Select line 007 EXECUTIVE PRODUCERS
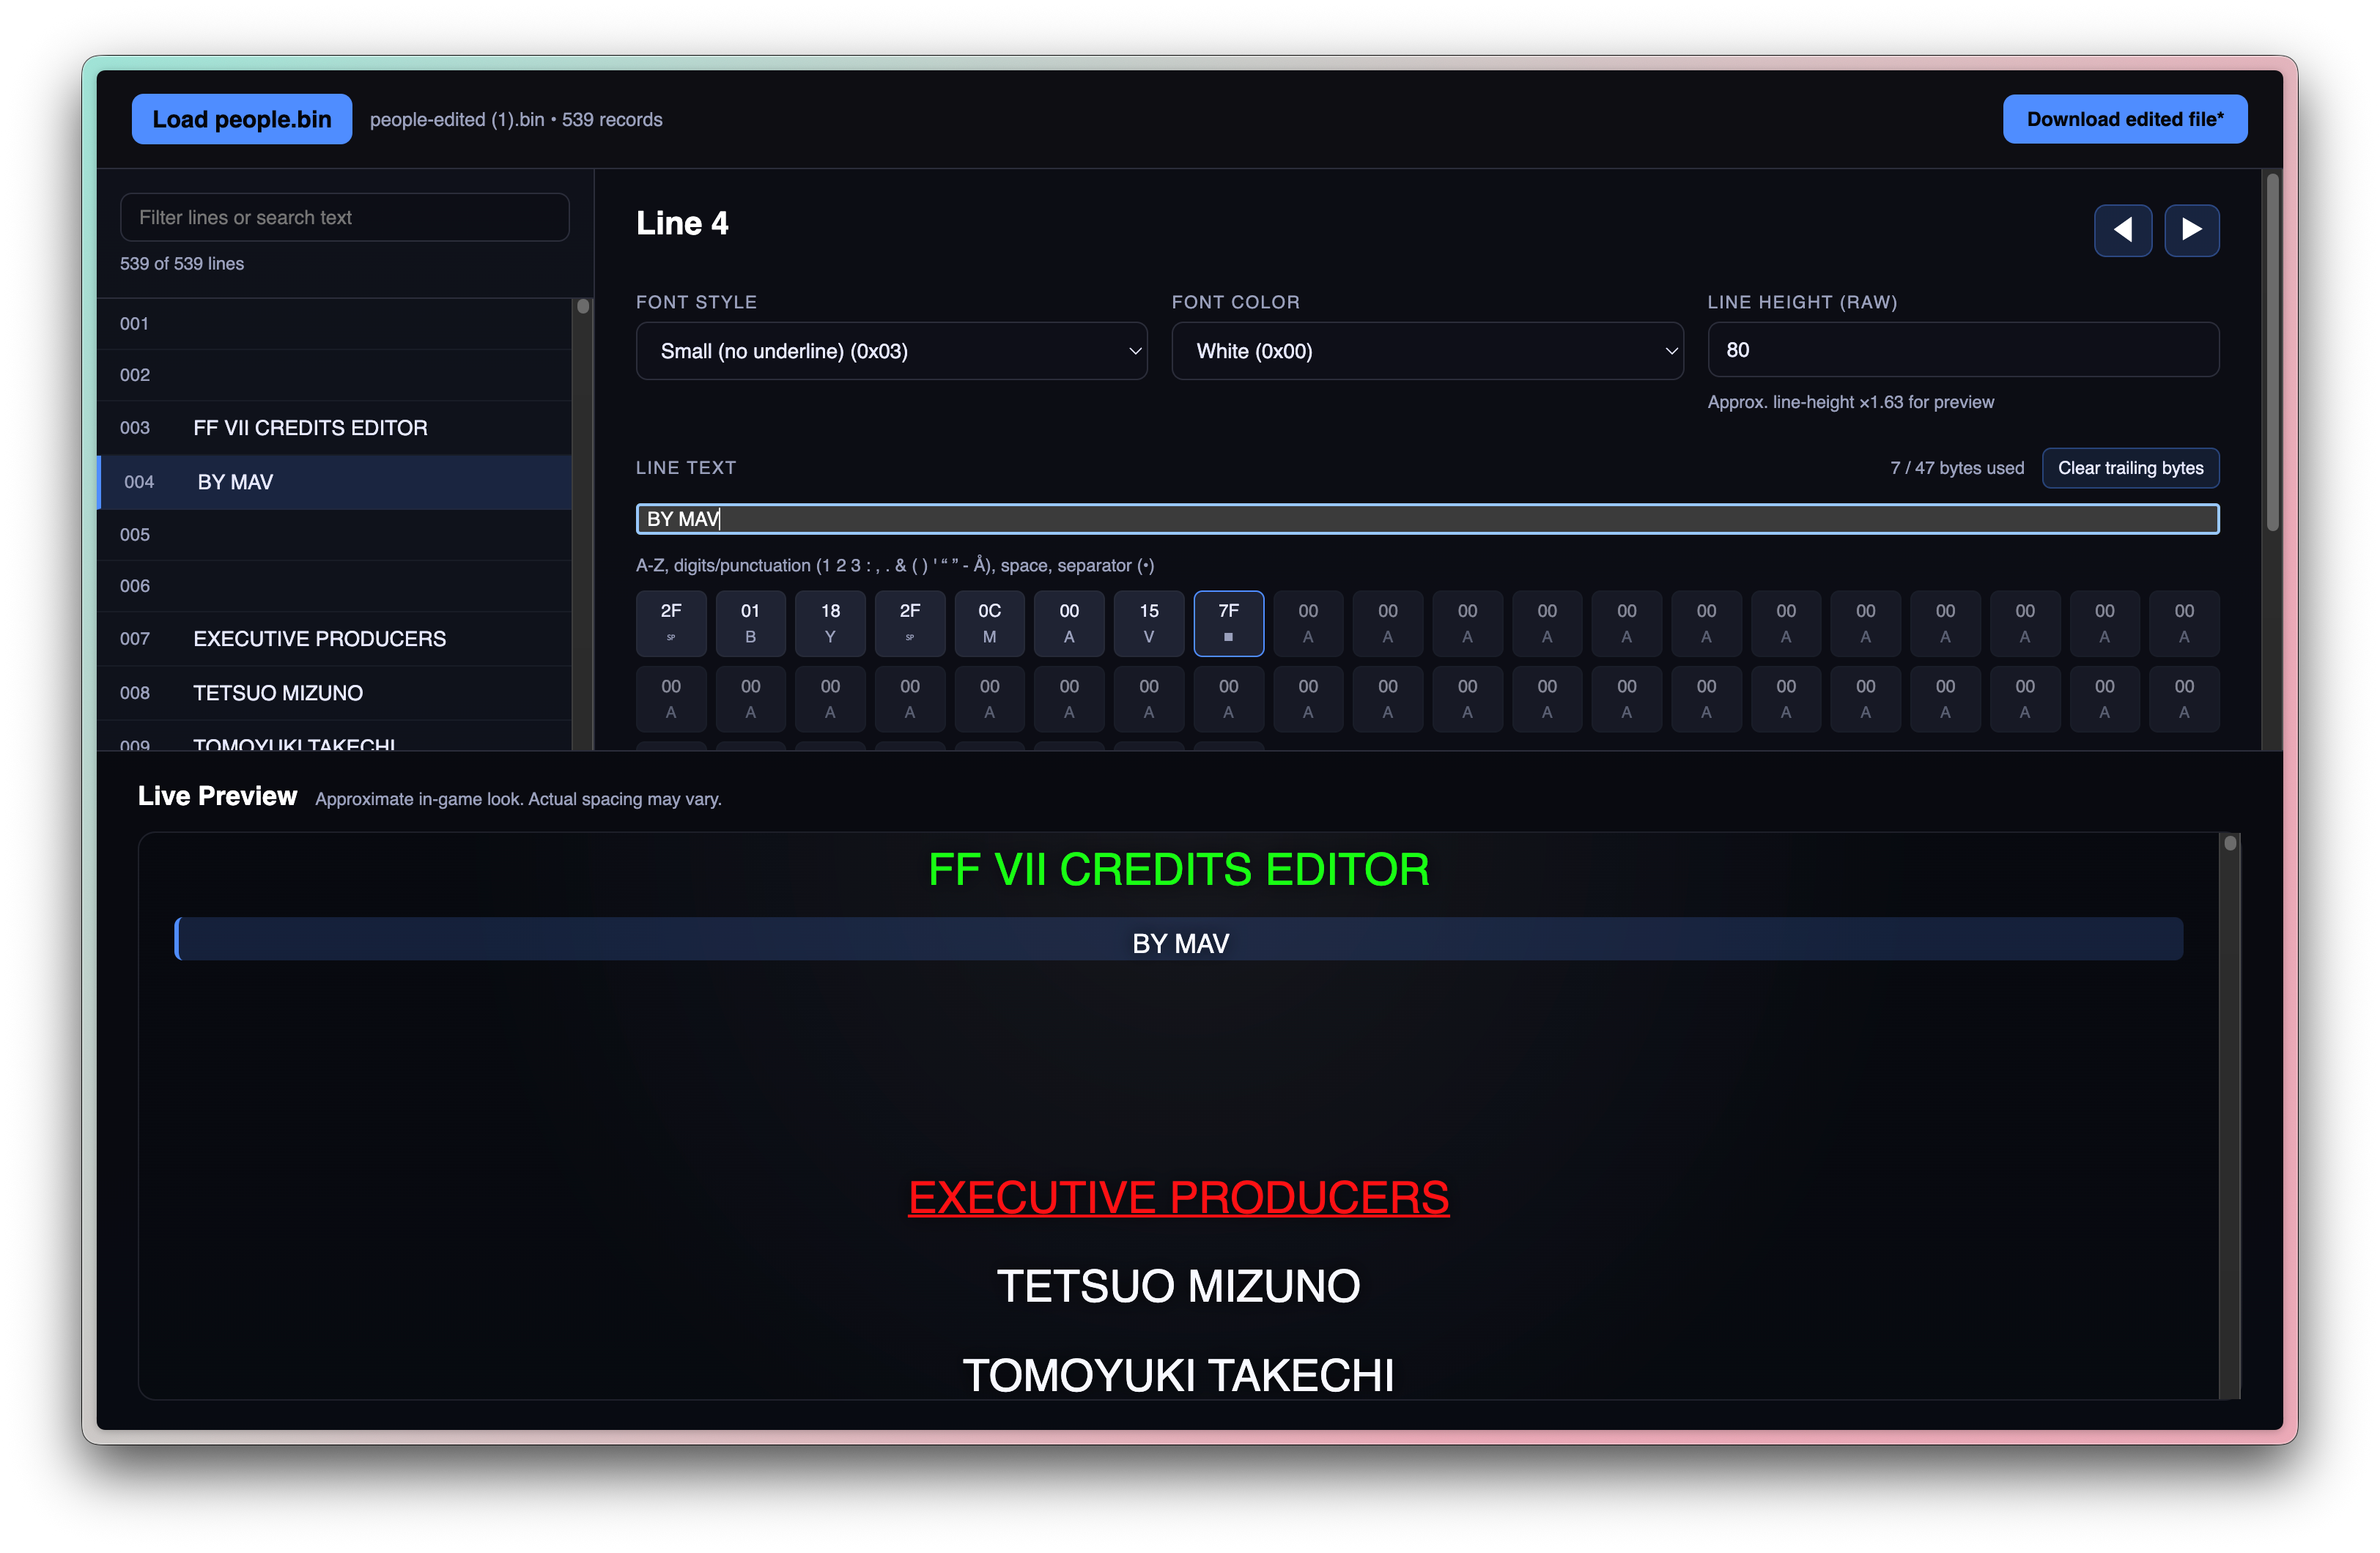 334,639
